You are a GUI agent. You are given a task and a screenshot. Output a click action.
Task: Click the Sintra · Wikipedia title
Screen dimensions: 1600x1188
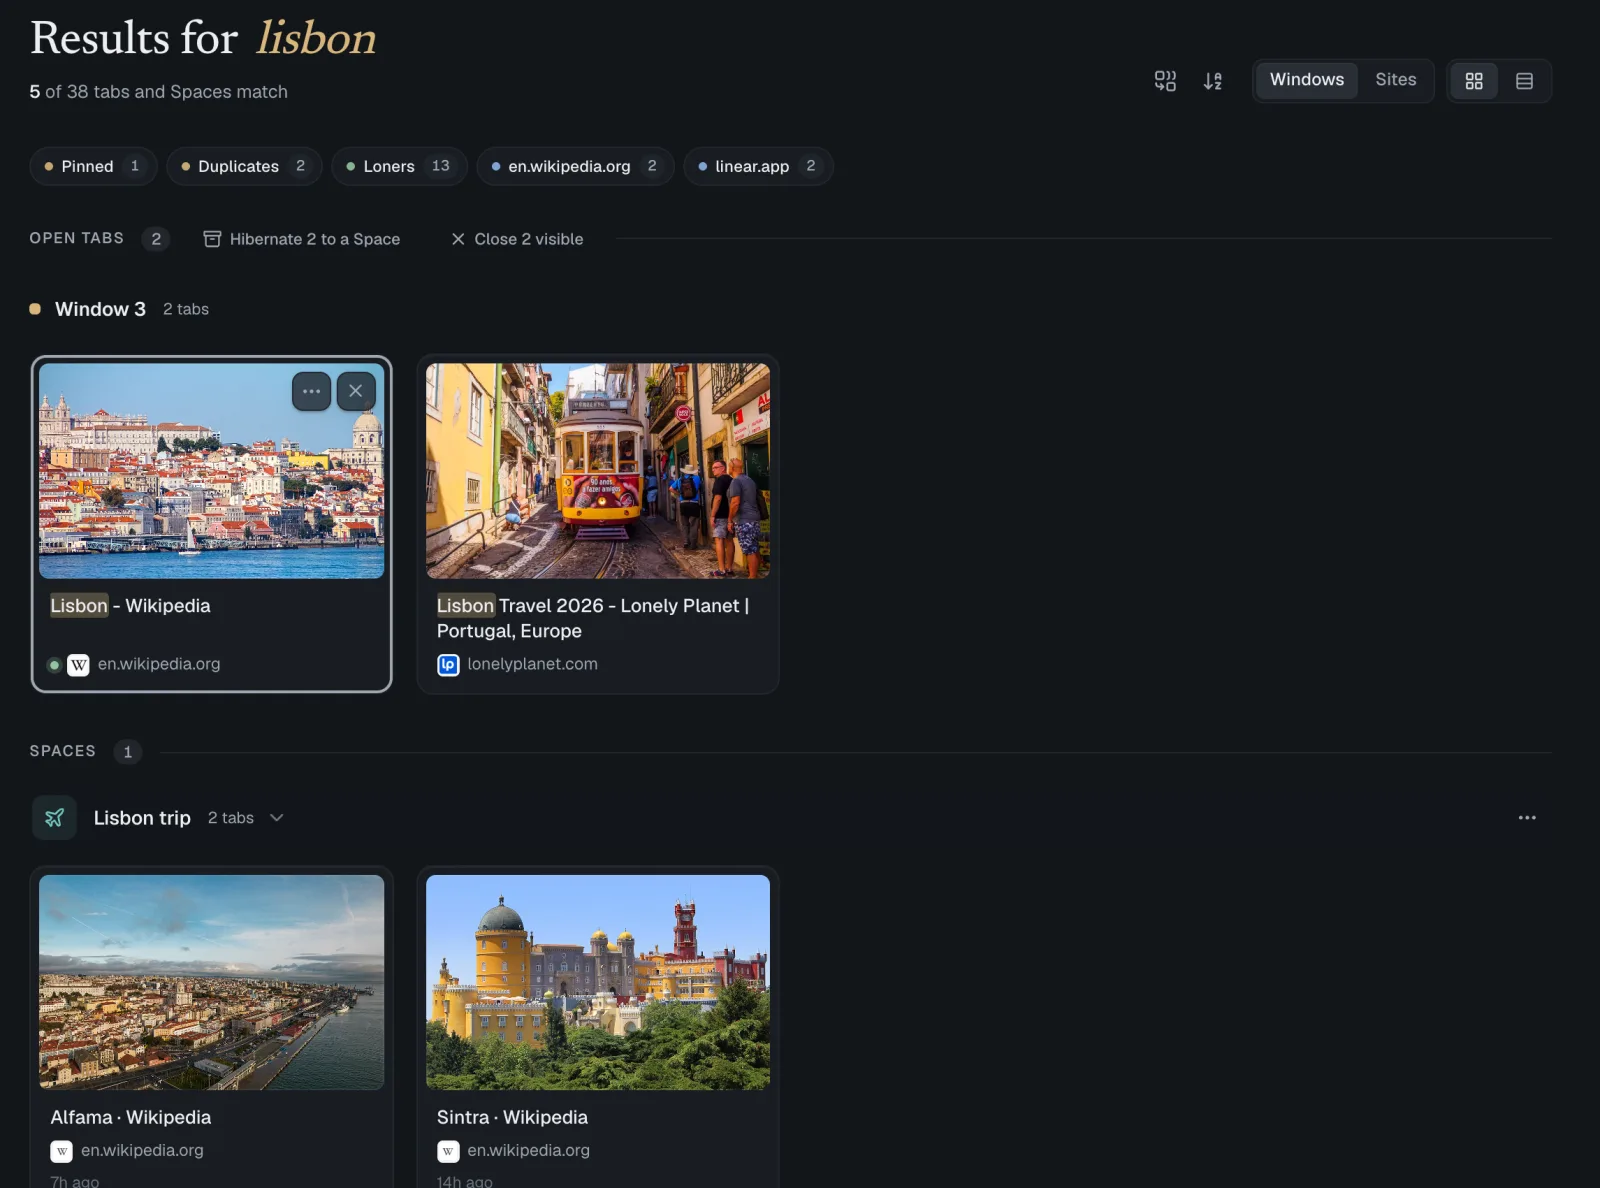[x=512, y=1117]
